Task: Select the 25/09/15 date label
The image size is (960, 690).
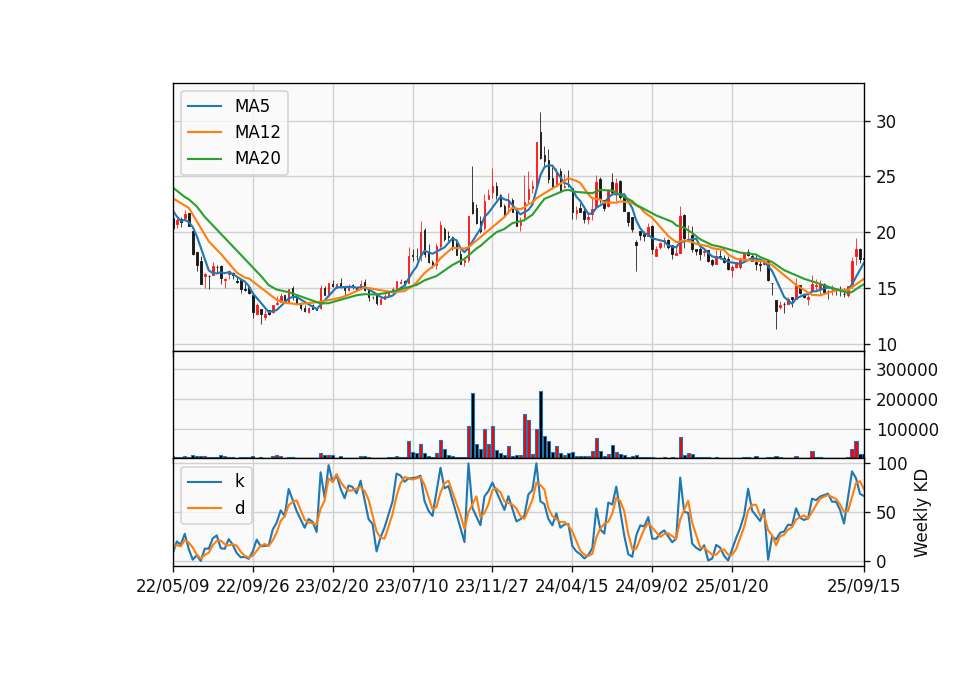Action: click(864, 586)
